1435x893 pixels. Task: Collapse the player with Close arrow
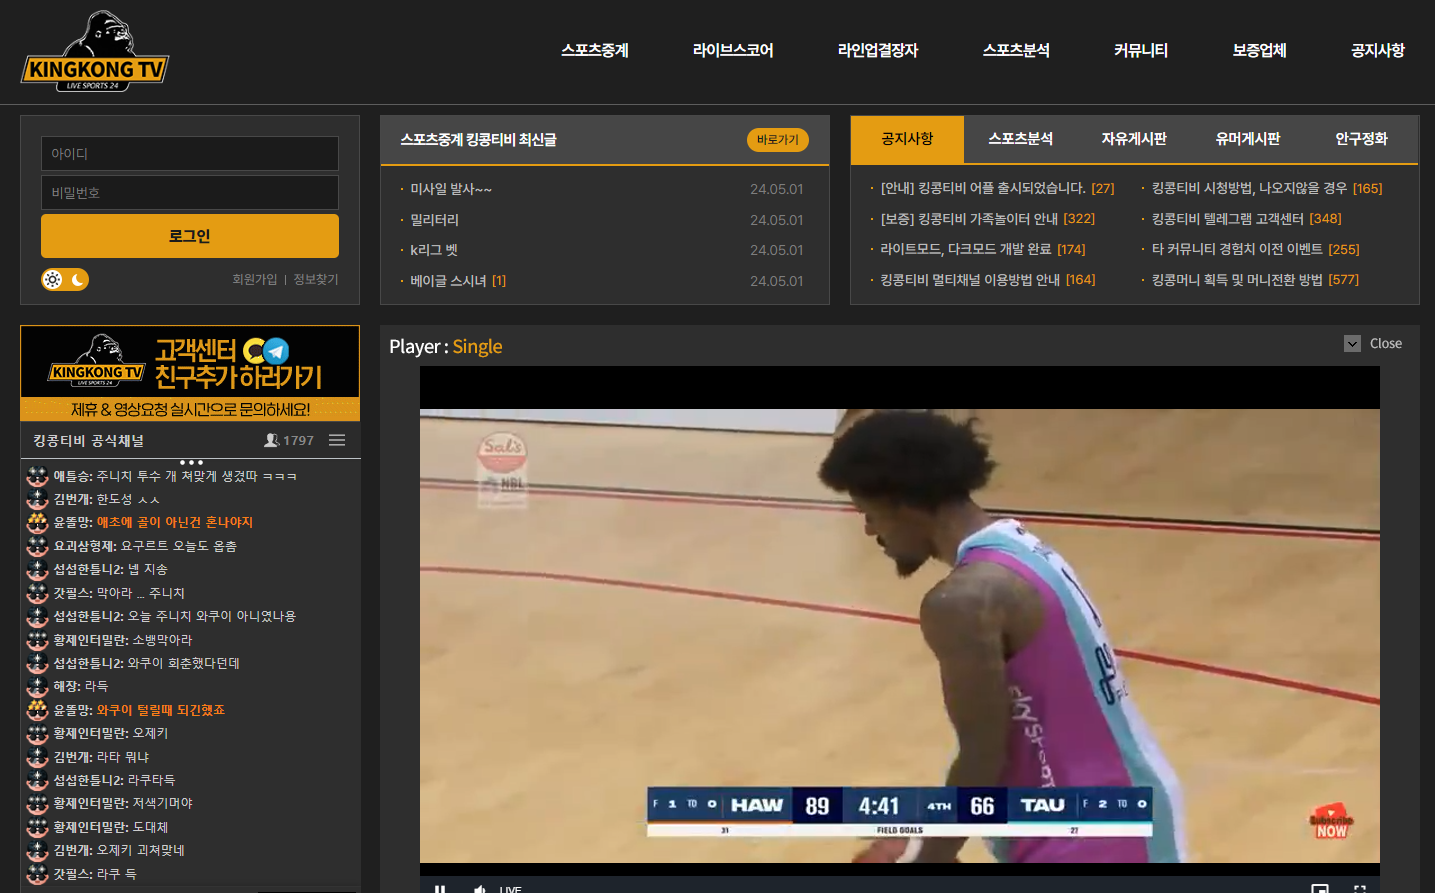click(x=1352, y=343)
